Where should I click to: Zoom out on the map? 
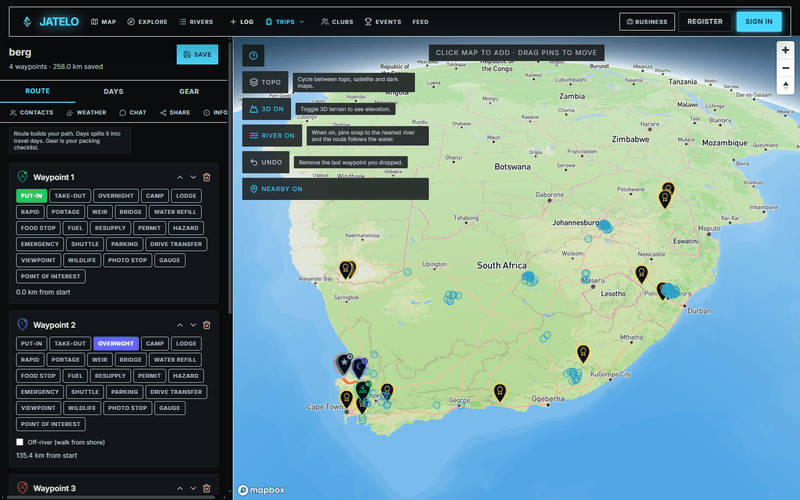click(785, 68)
